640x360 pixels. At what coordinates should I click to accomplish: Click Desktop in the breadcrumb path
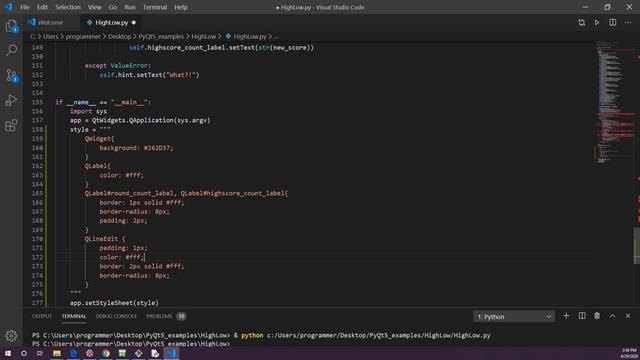click(119, 36)
